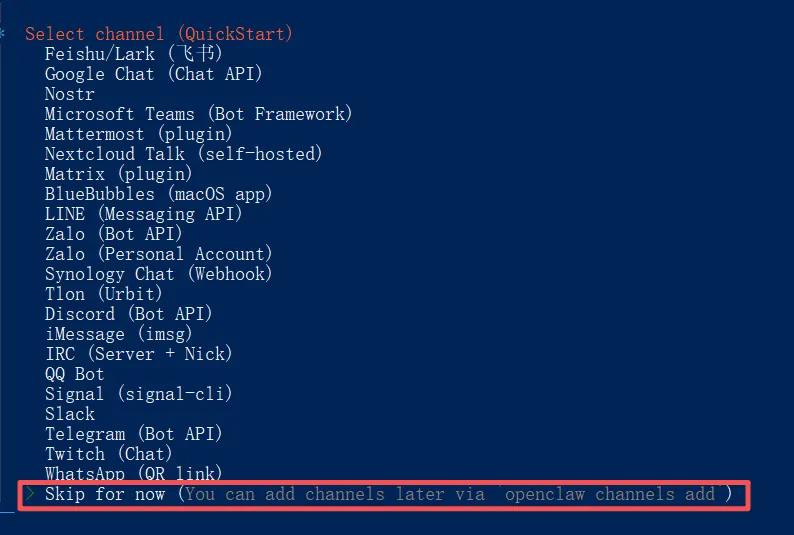Select the Nostr channel entry

point(69,94)
